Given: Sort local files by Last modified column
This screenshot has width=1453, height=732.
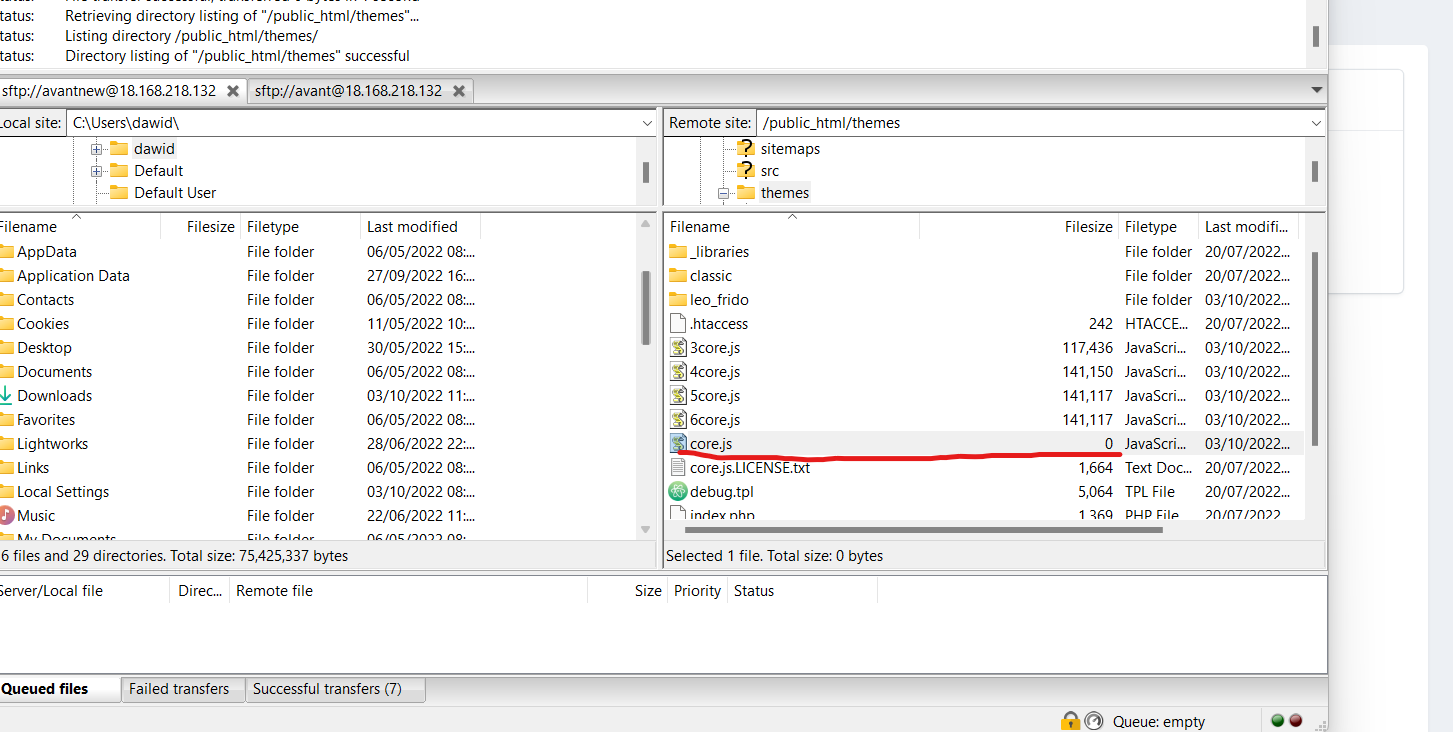Looking at the screenshot, I should click(420, 227).
